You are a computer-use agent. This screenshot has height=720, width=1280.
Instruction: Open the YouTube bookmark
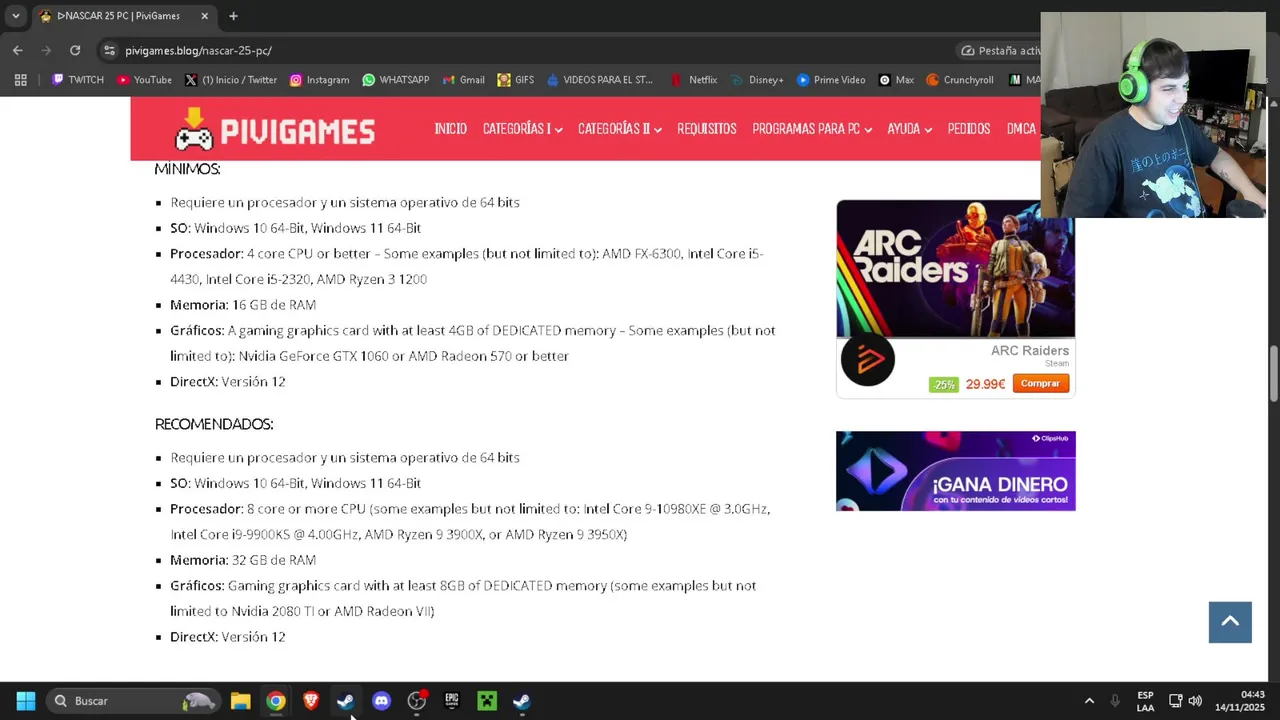(x=144, y=80)
